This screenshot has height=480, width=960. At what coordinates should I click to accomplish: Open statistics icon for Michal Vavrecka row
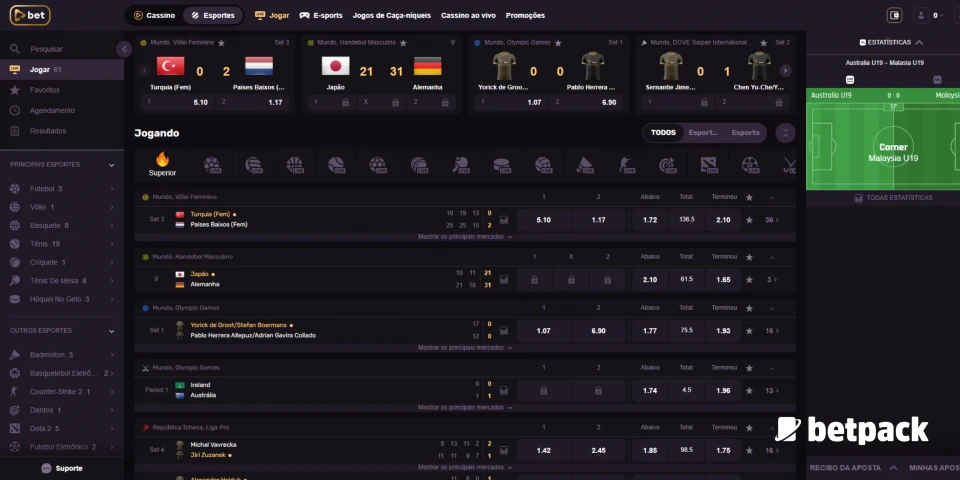[x=504, y=450]
